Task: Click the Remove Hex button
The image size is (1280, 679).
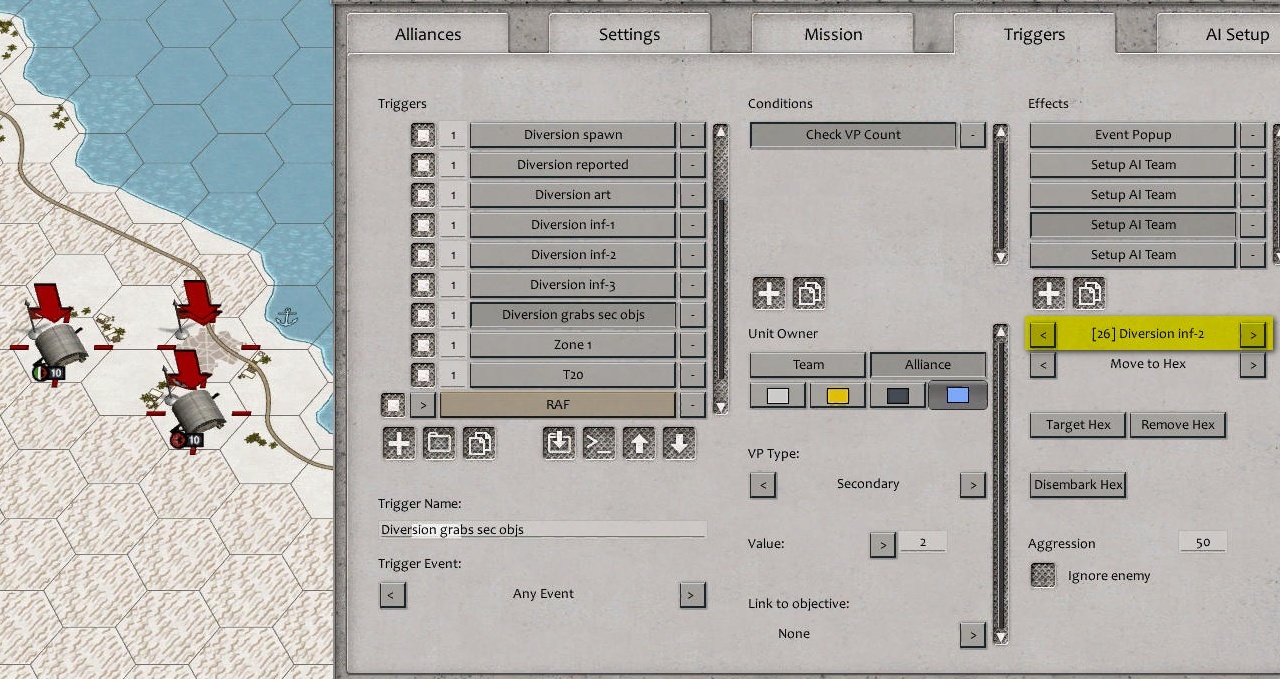Action: click(x=1178, y=425)
